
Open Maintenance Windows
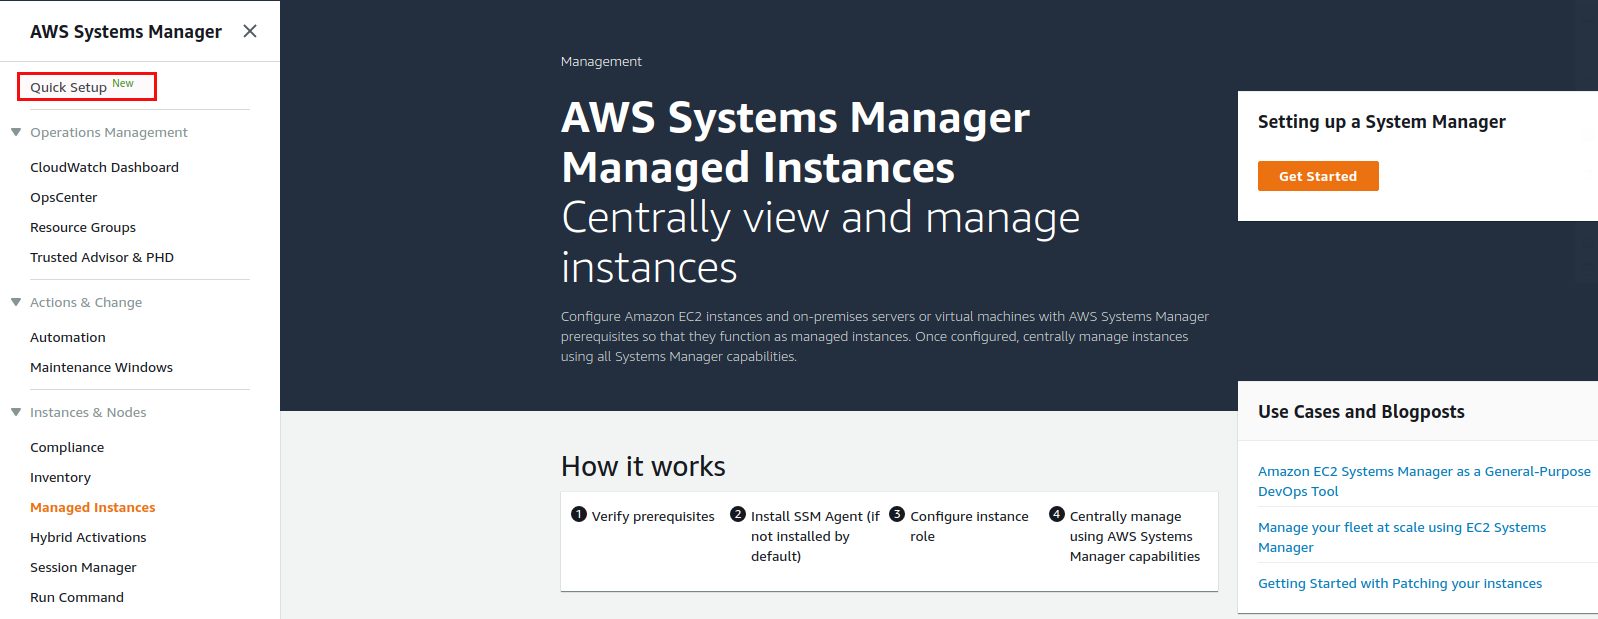(x=101, y=367)
